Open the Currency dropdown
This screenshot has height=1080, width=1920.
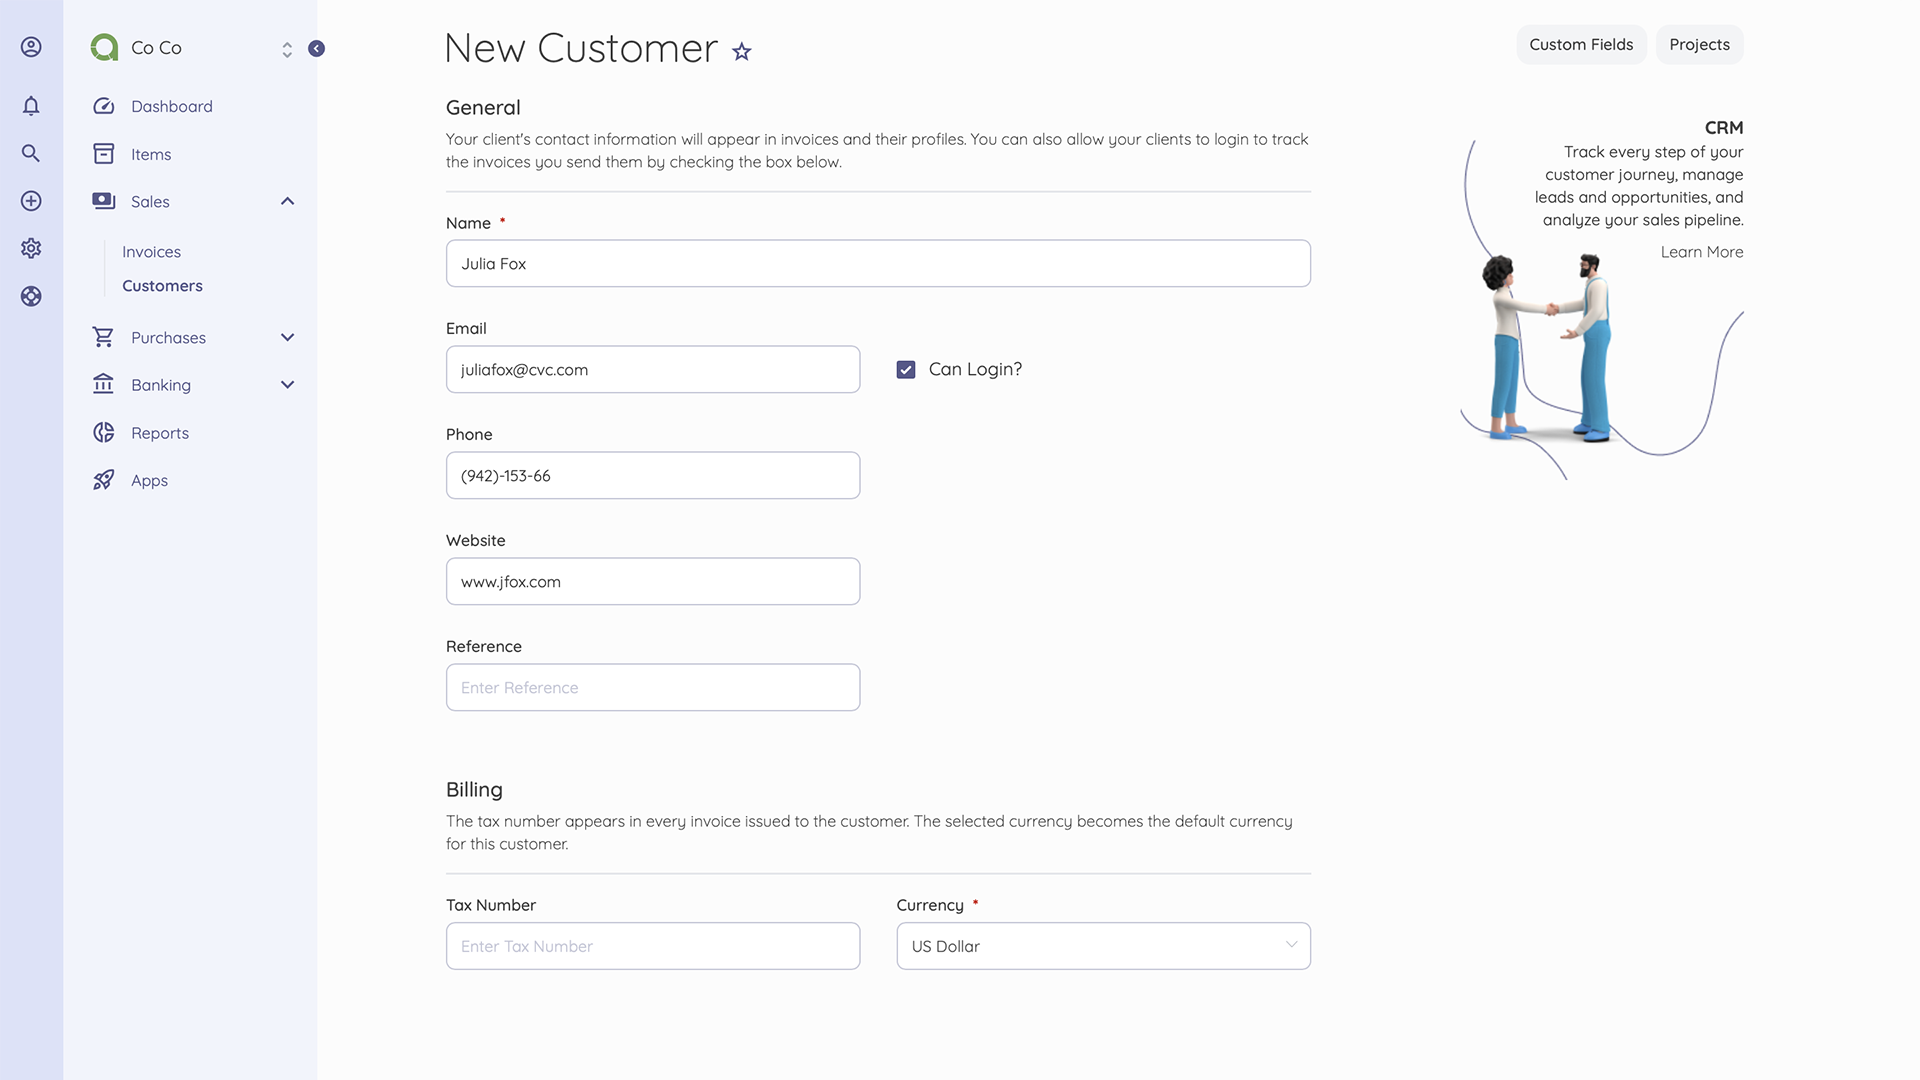coord(1103,946)
